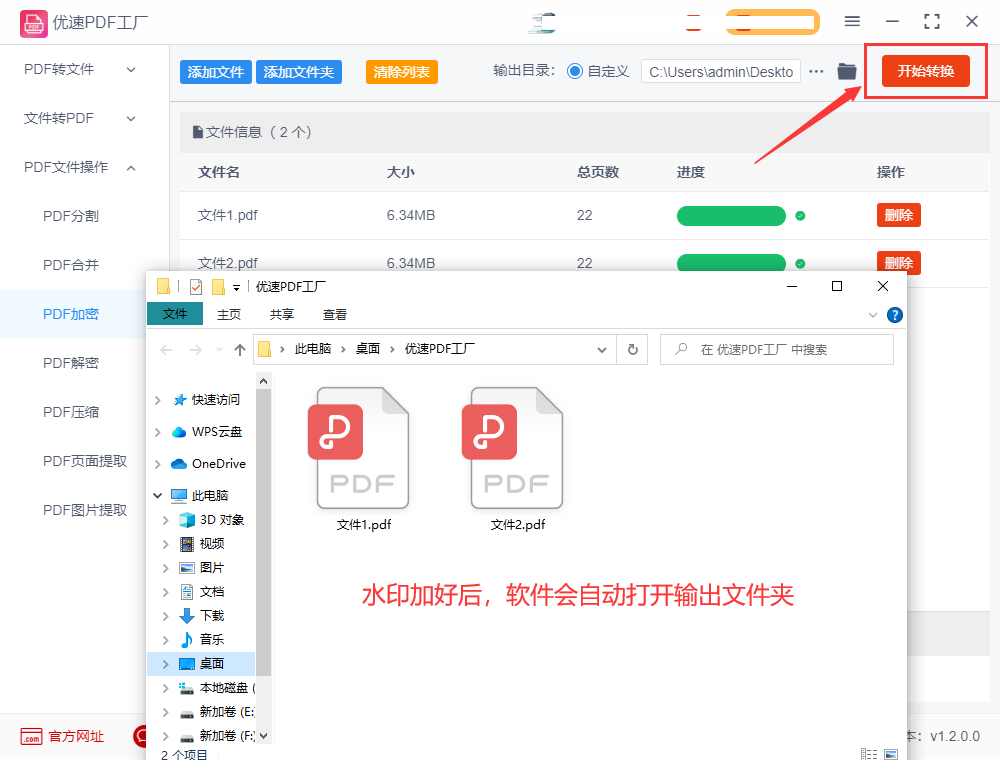
Task: Click Explorer help question mark icon
Action: 895,315
